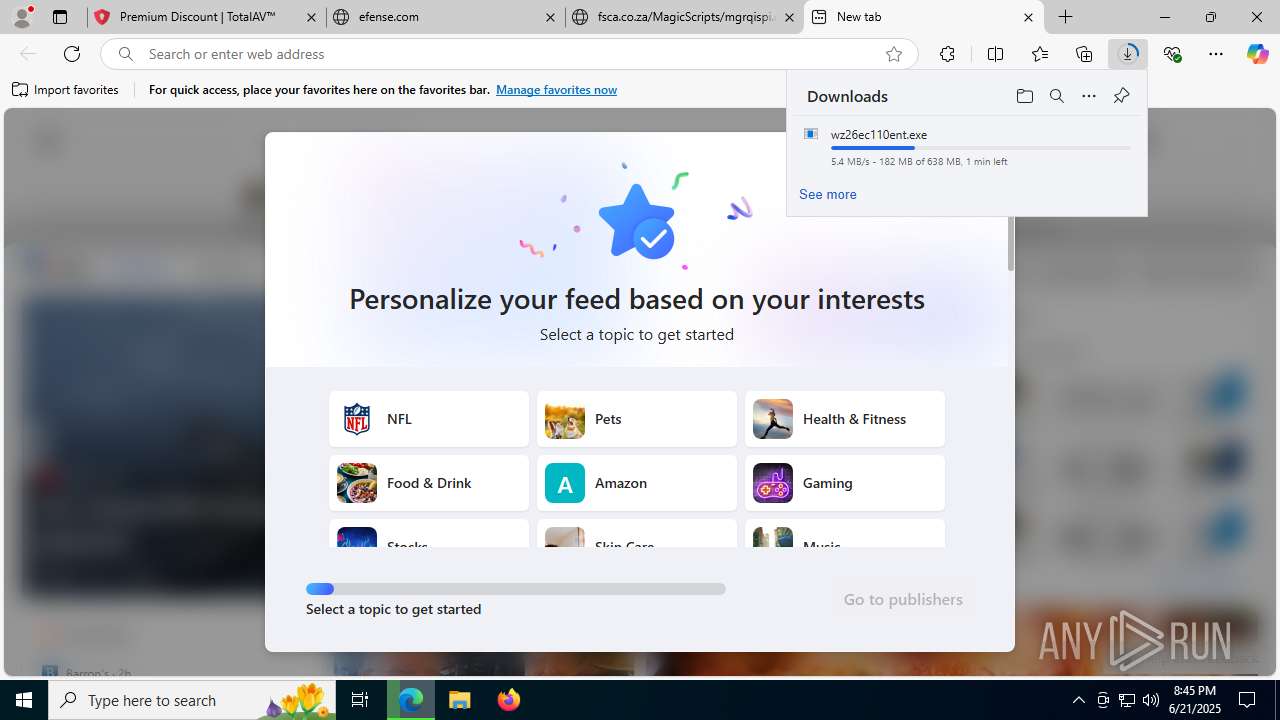Image resolution: width=1280 pixels, height=720 pixels.
Task: Click the taskbar search box
Action: 192,700
